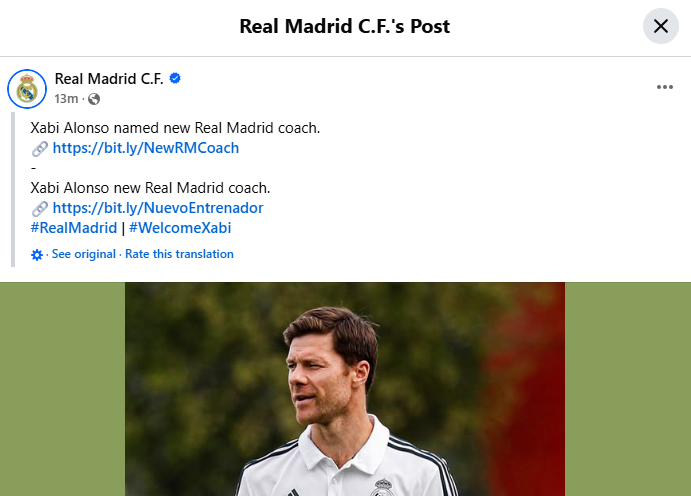The width and height of the screenshot is (691, 496).
Task: Click text 'Xabi Alonso named new Real Madrid coach'
Action: [175, 128]
